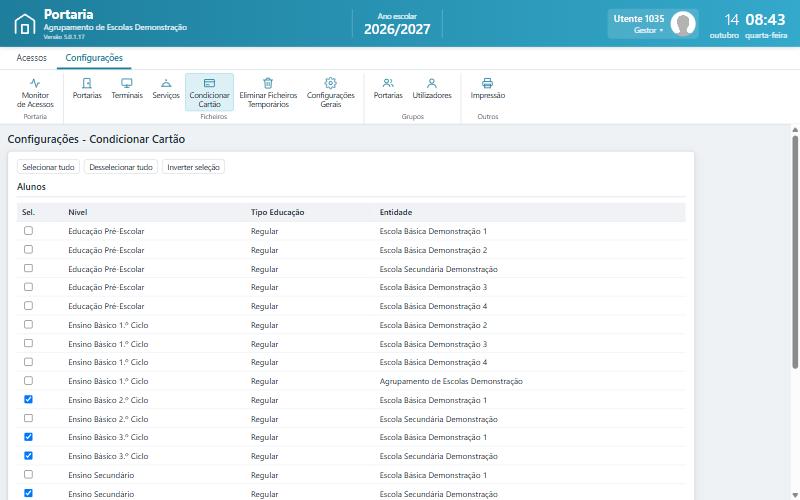Open the Portaria home icon
This screenshot has width=800, height=500.
[24, 24]
